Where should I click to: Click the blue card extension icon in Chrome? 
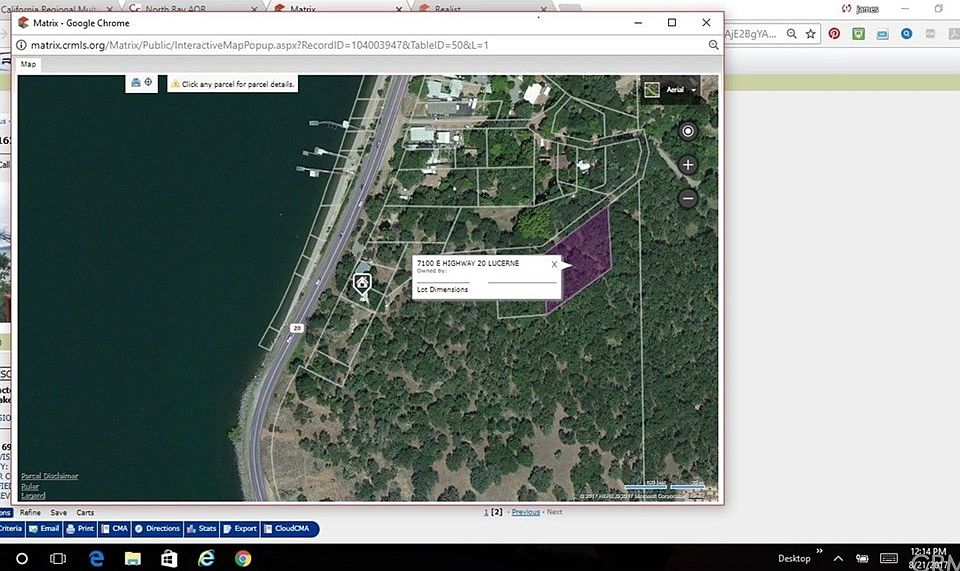coord(882,34)
